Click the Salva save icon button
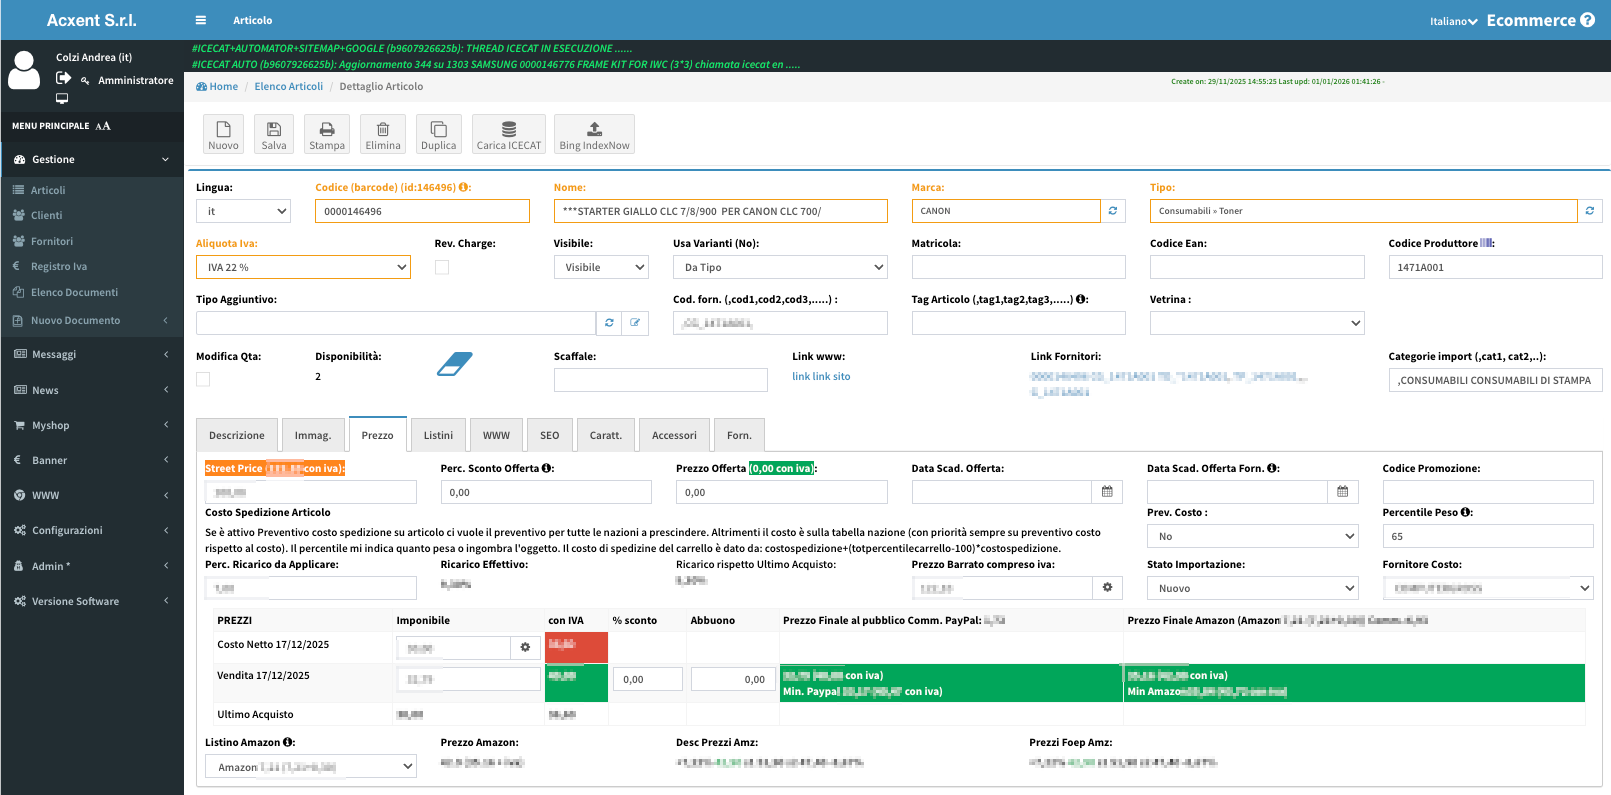This screenshot has height=795, width=1611. click(273, 130)
